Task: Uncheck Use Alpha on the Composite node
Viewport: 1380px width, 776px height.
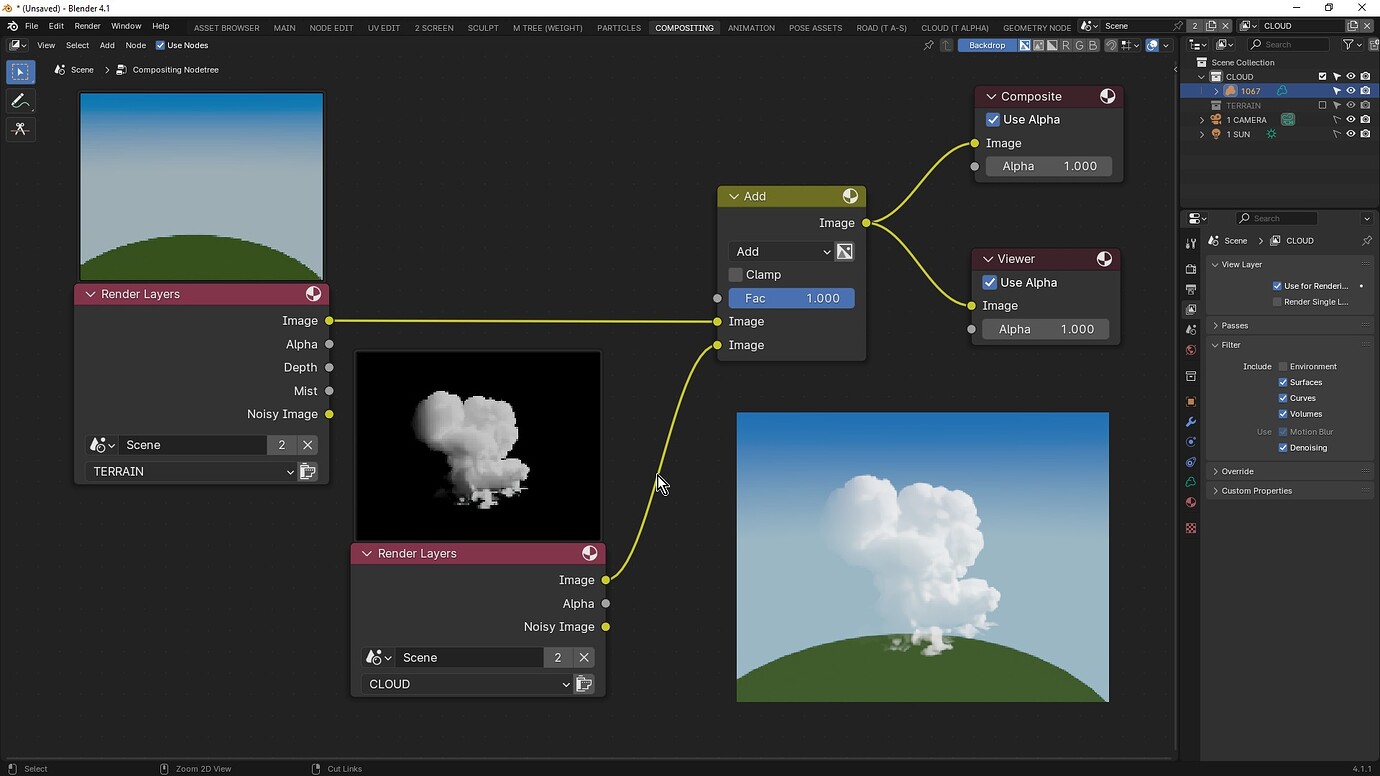Action: point(993,120)
